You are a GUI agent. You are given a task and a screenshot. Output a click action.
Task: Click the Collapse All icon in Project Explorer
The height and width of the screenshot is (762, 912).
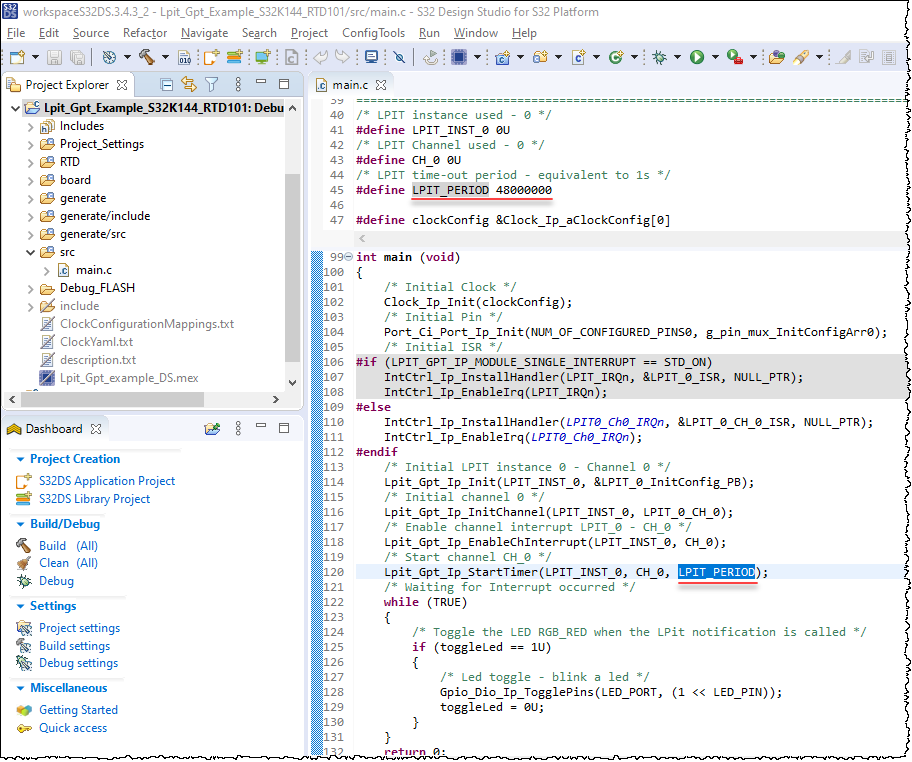167,85
